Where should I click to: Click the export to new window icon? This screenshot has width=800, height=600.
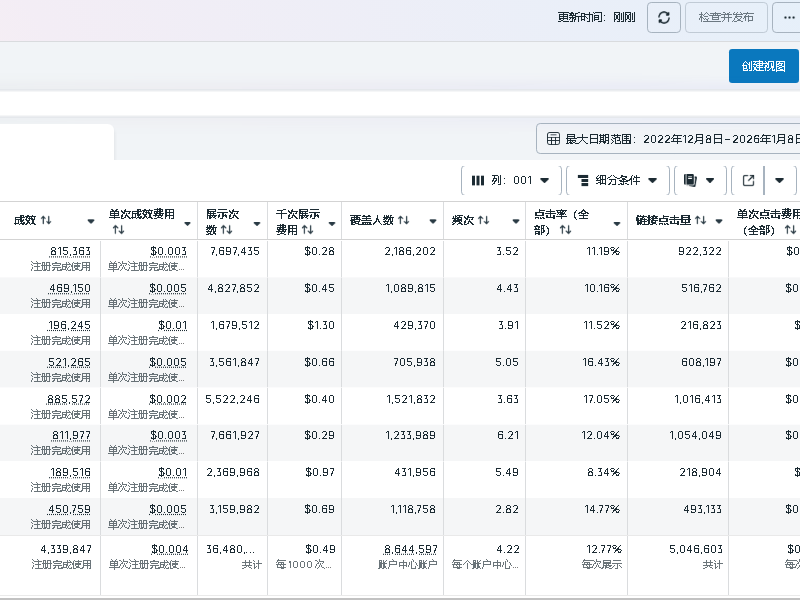[x=748, y=181]
